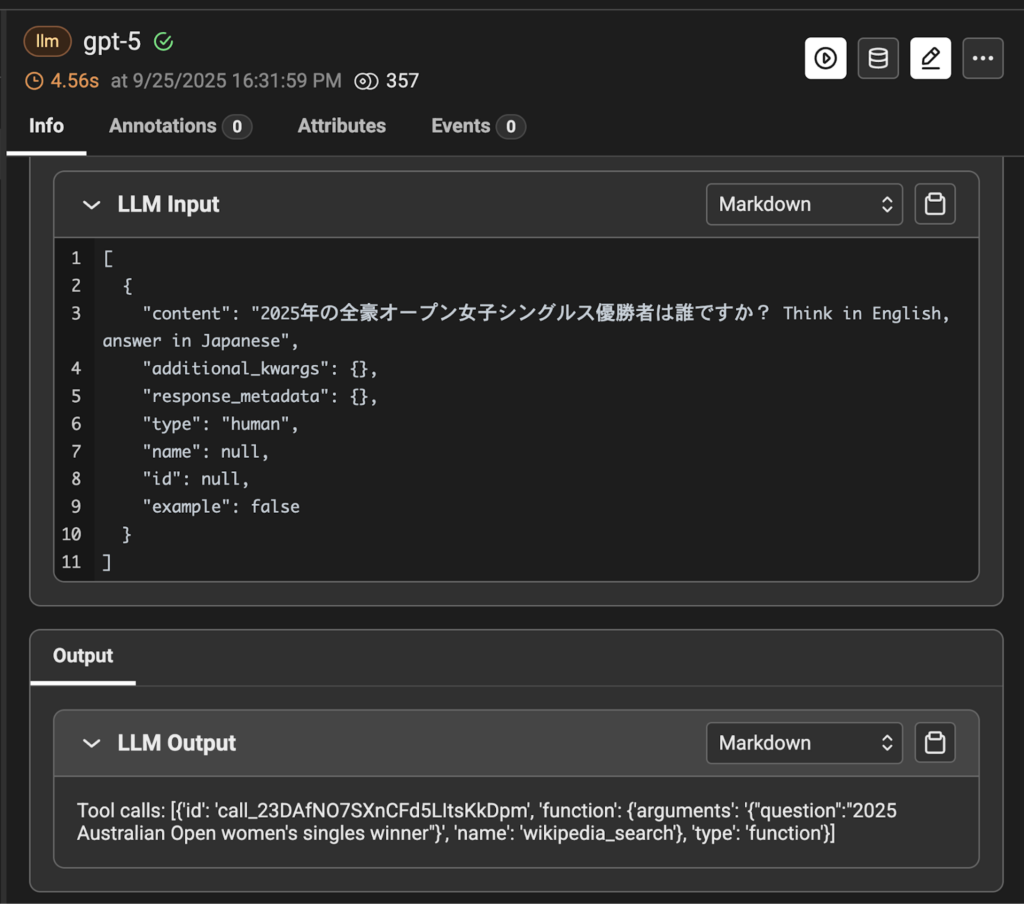The image size is (1024, 904).
Task: Collapse the LLM Output section chevron
Action: [92, 743]
